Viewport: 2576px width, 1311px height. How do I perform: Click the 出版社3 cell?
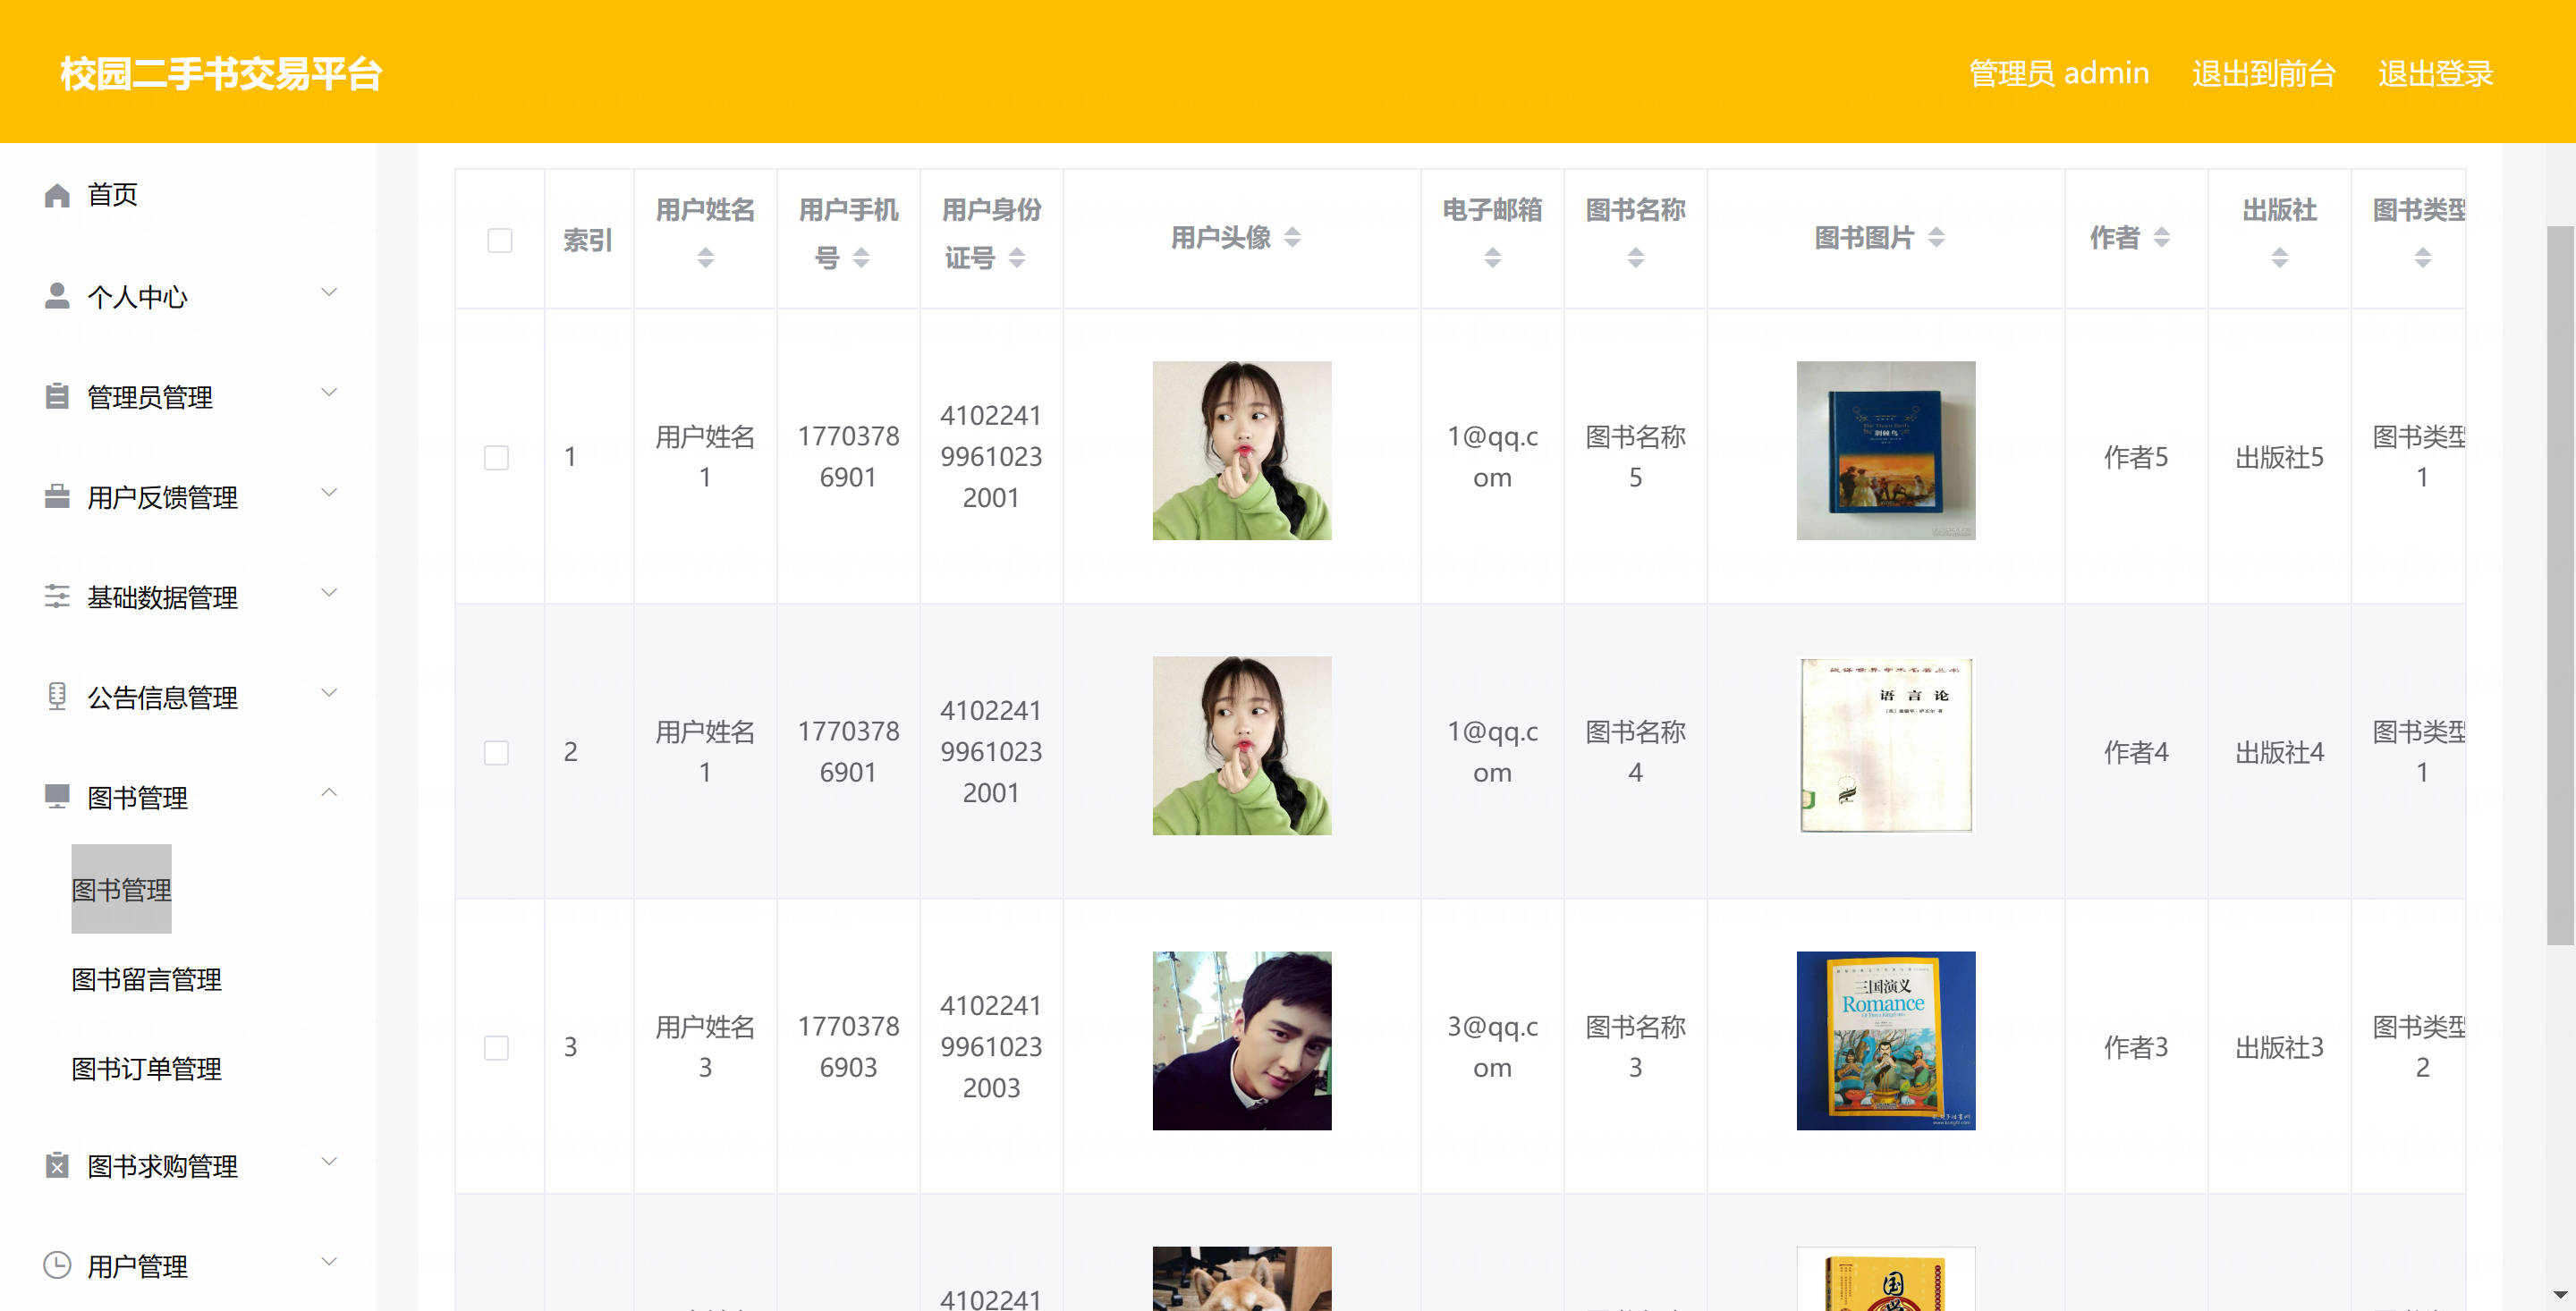point(2279,1047)
